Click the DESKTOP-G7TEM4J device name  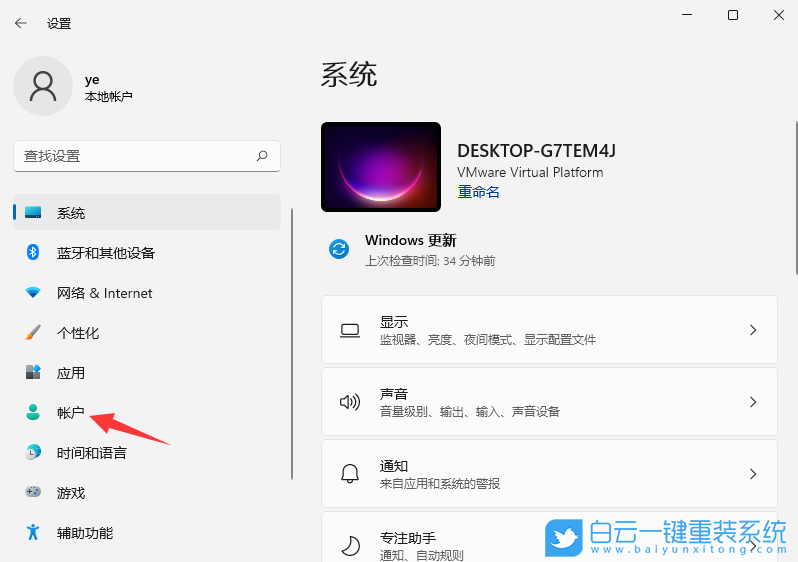tap(536, 151)
